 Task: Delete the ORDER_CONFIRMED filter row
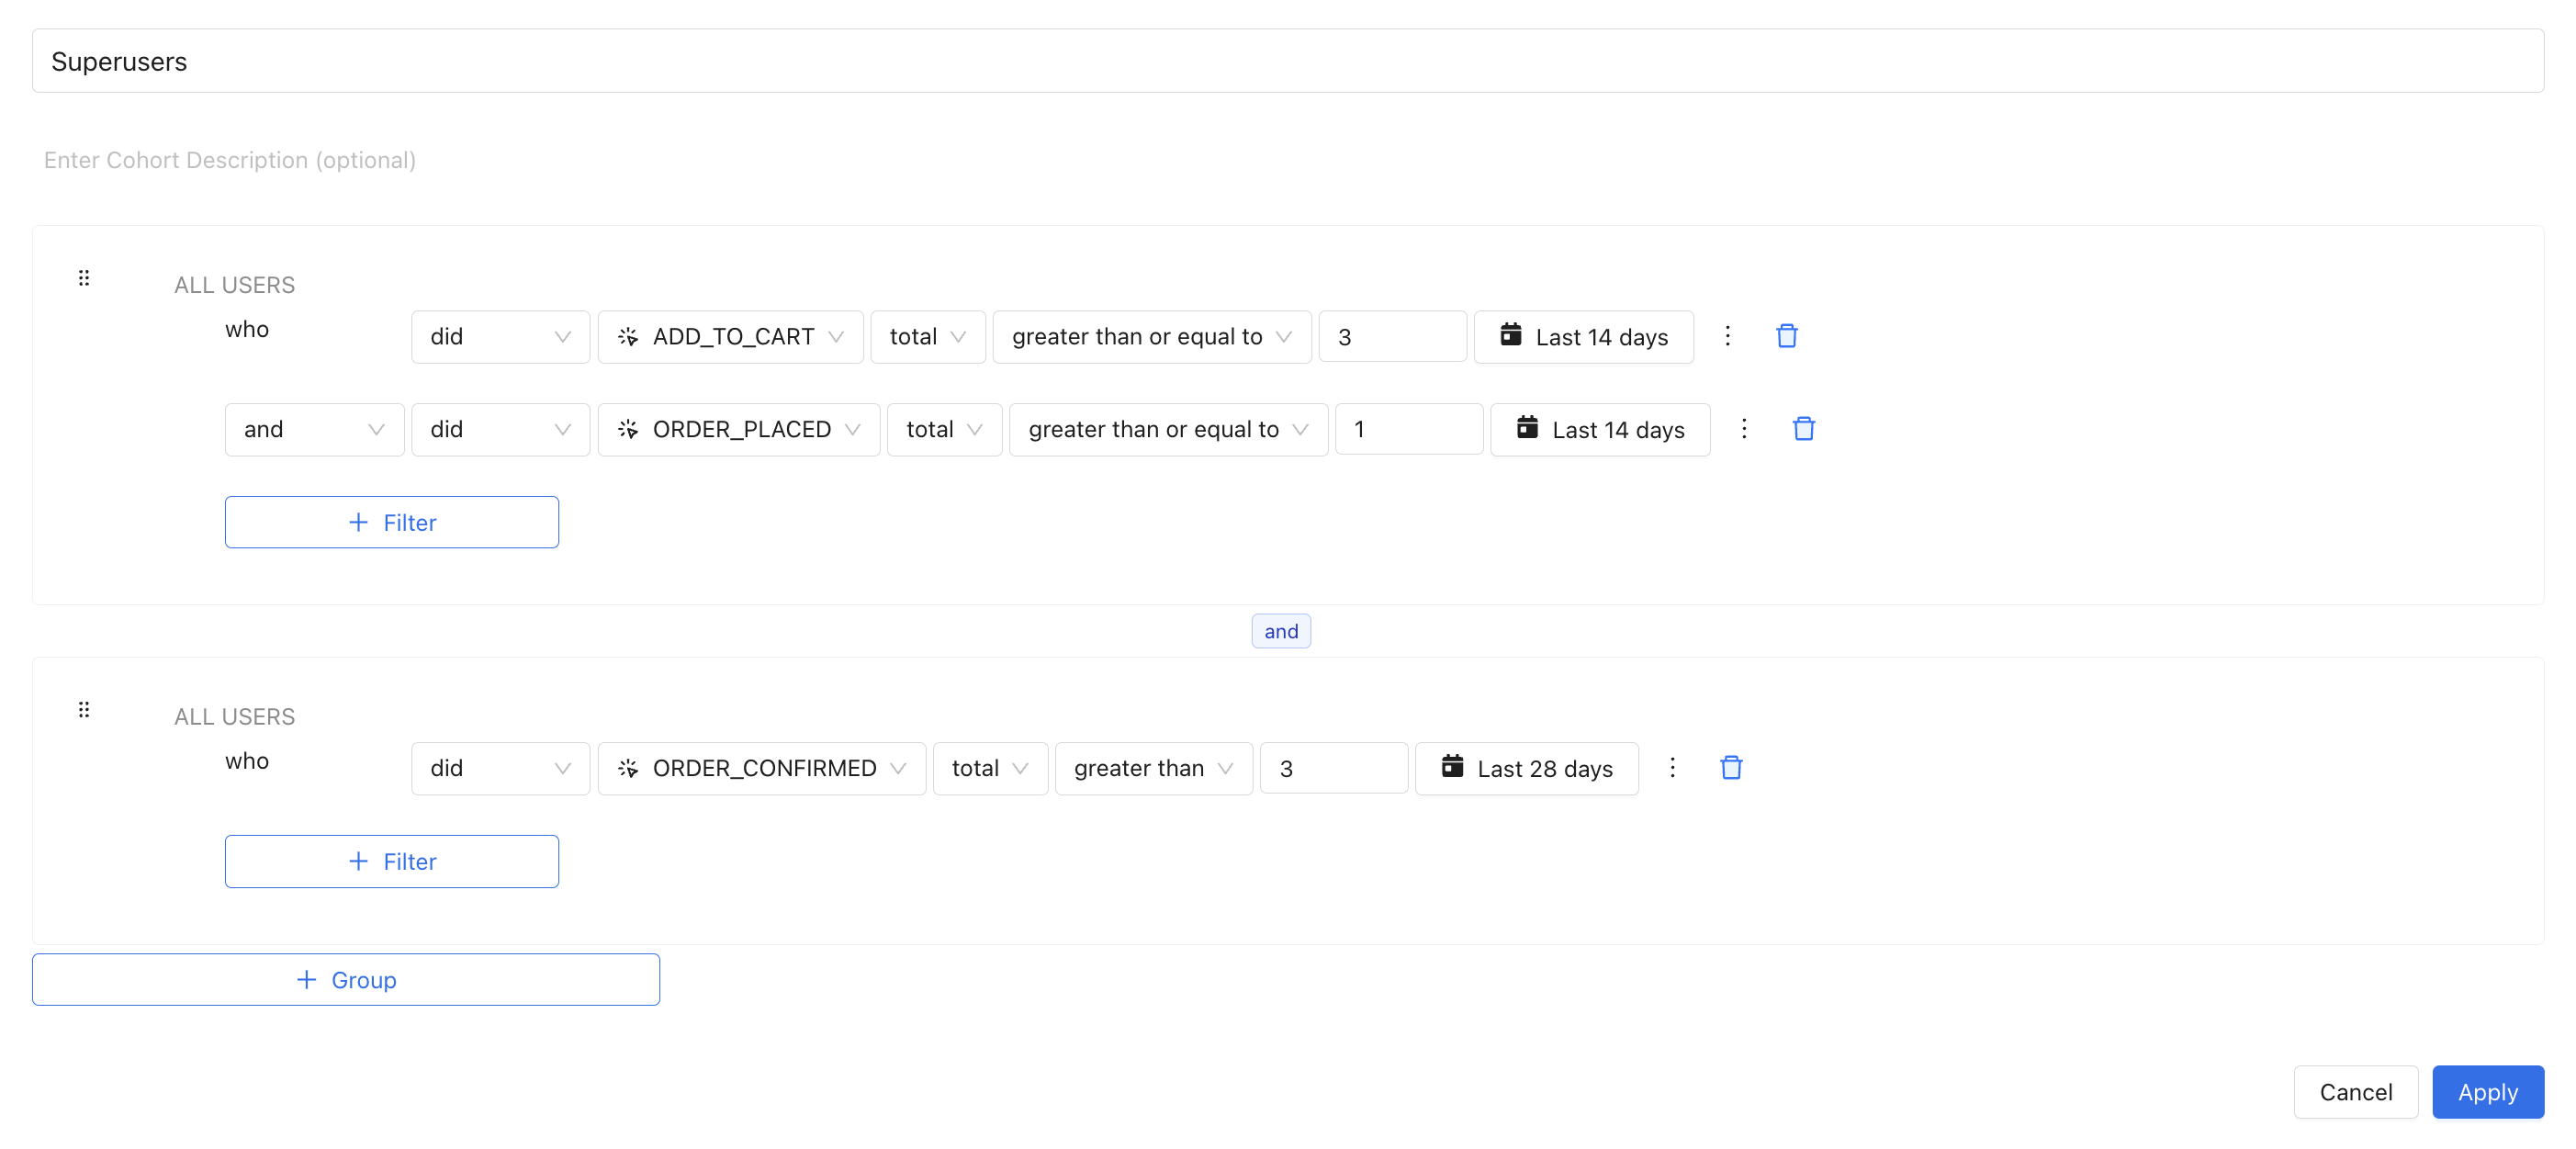click(1730, 767)
